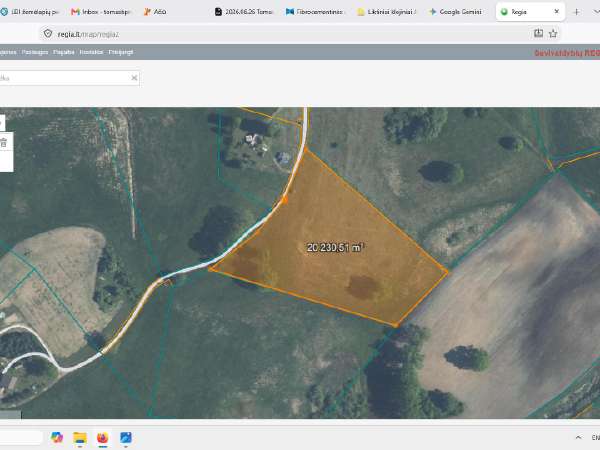Open the Prisijungti menu item
Screen dimensions: 600x450
click(x=121, y=52)
